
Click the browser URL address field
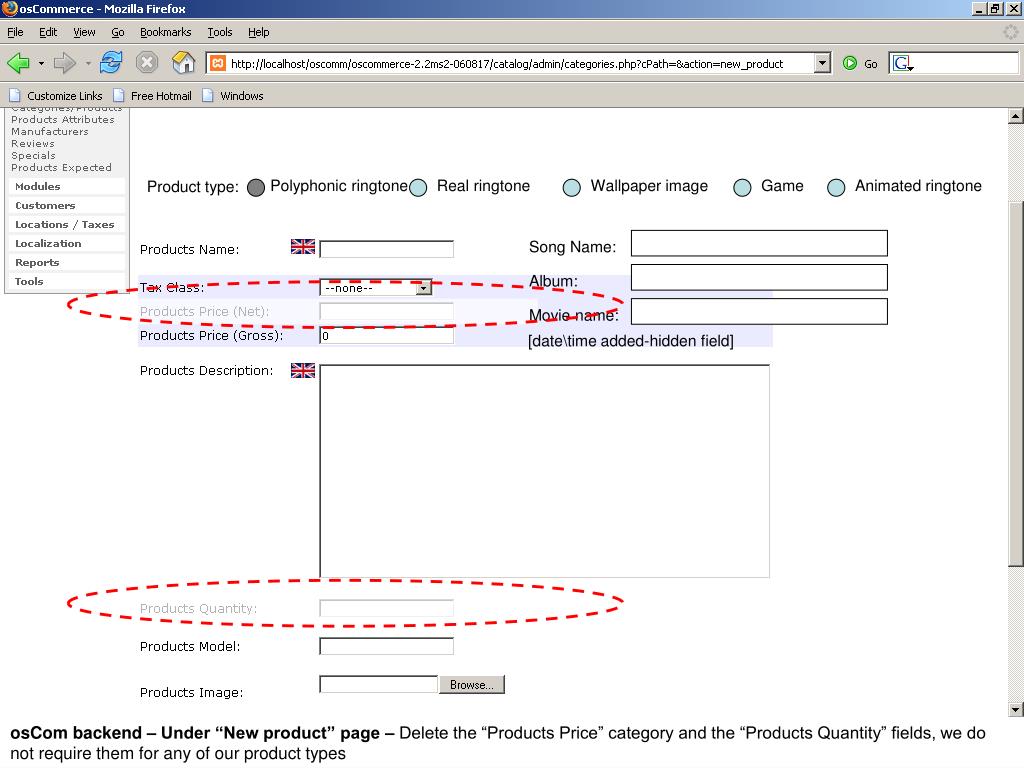tap(519, 63)
